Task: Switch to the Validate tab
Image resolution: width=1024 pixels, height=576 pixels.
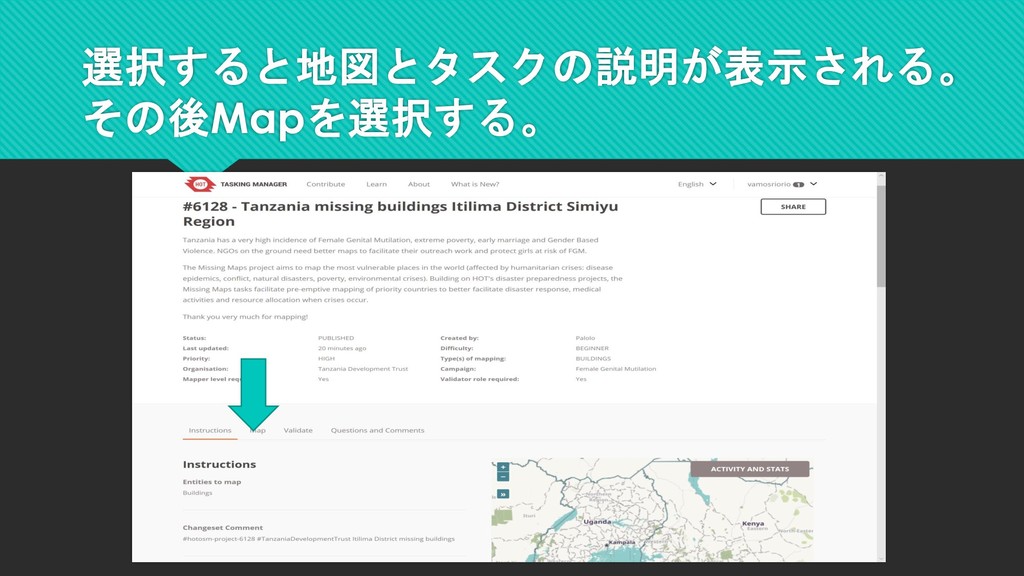Action: pos(298,430)
